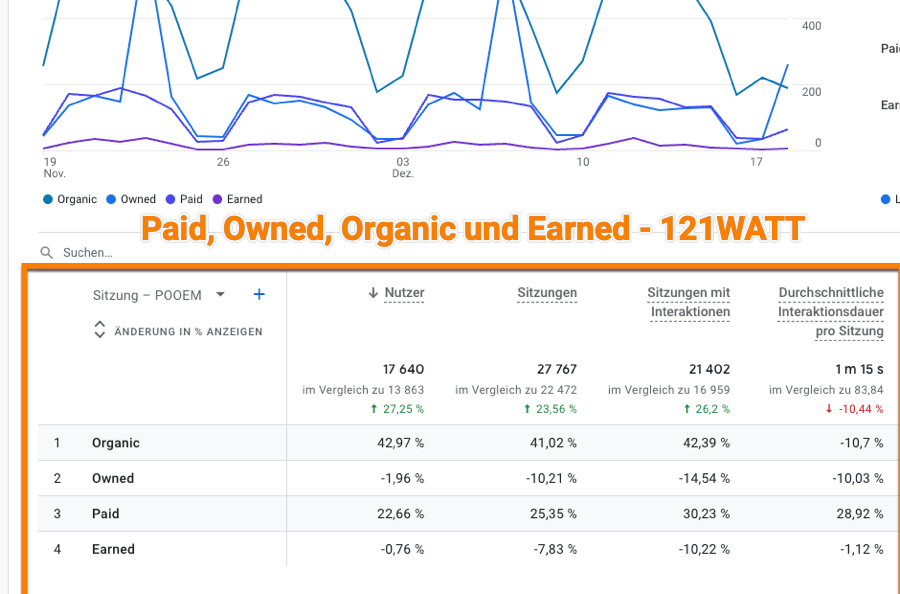Select the Owned table row
Image resolution: width=900 pixels, height=594 pixels.
[113, 478]
